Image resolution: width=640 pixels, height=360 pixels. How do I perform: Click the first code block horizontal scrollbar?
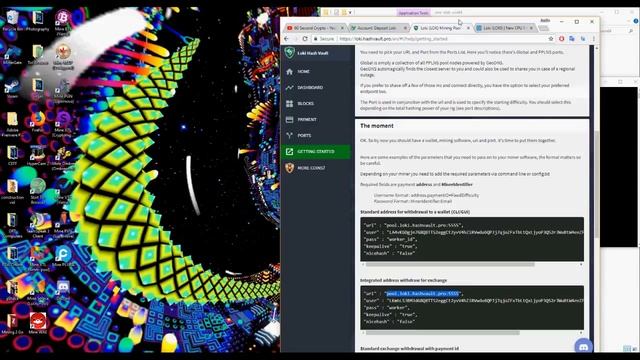450,264
